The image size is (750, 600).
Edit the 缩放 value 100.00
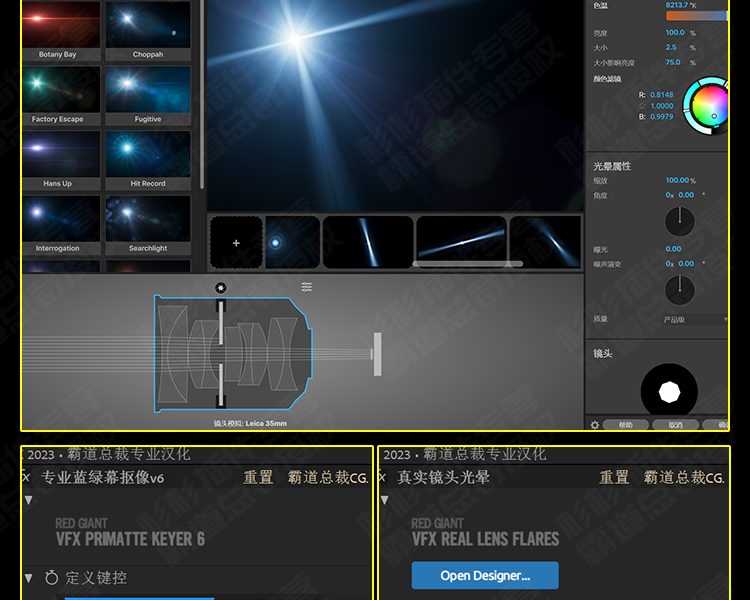click(677, 180)
